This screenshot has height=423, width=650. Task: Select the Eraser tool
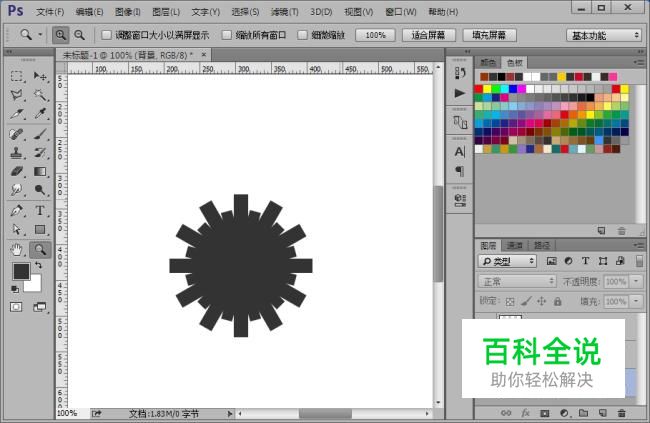coord(17,171)
